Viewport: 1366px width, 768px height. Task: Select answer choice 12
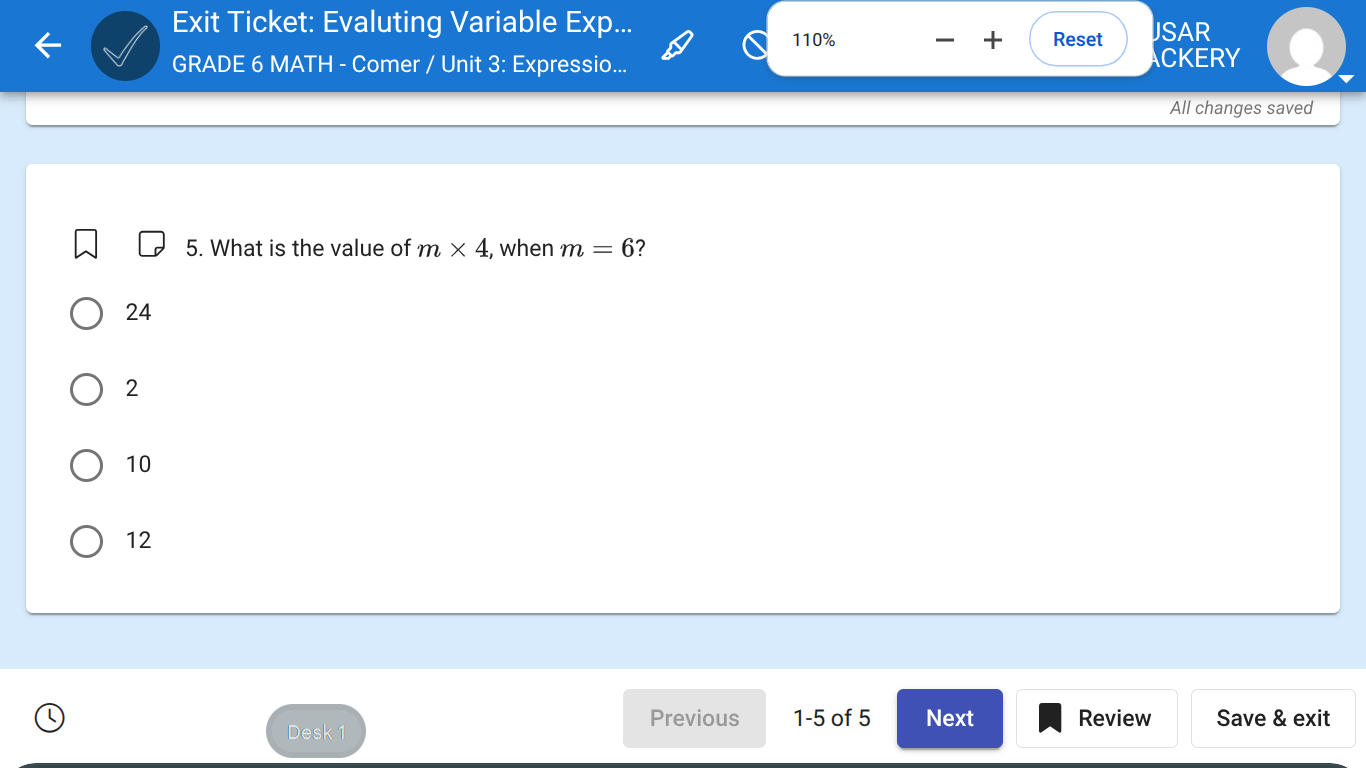pos(86,541)
